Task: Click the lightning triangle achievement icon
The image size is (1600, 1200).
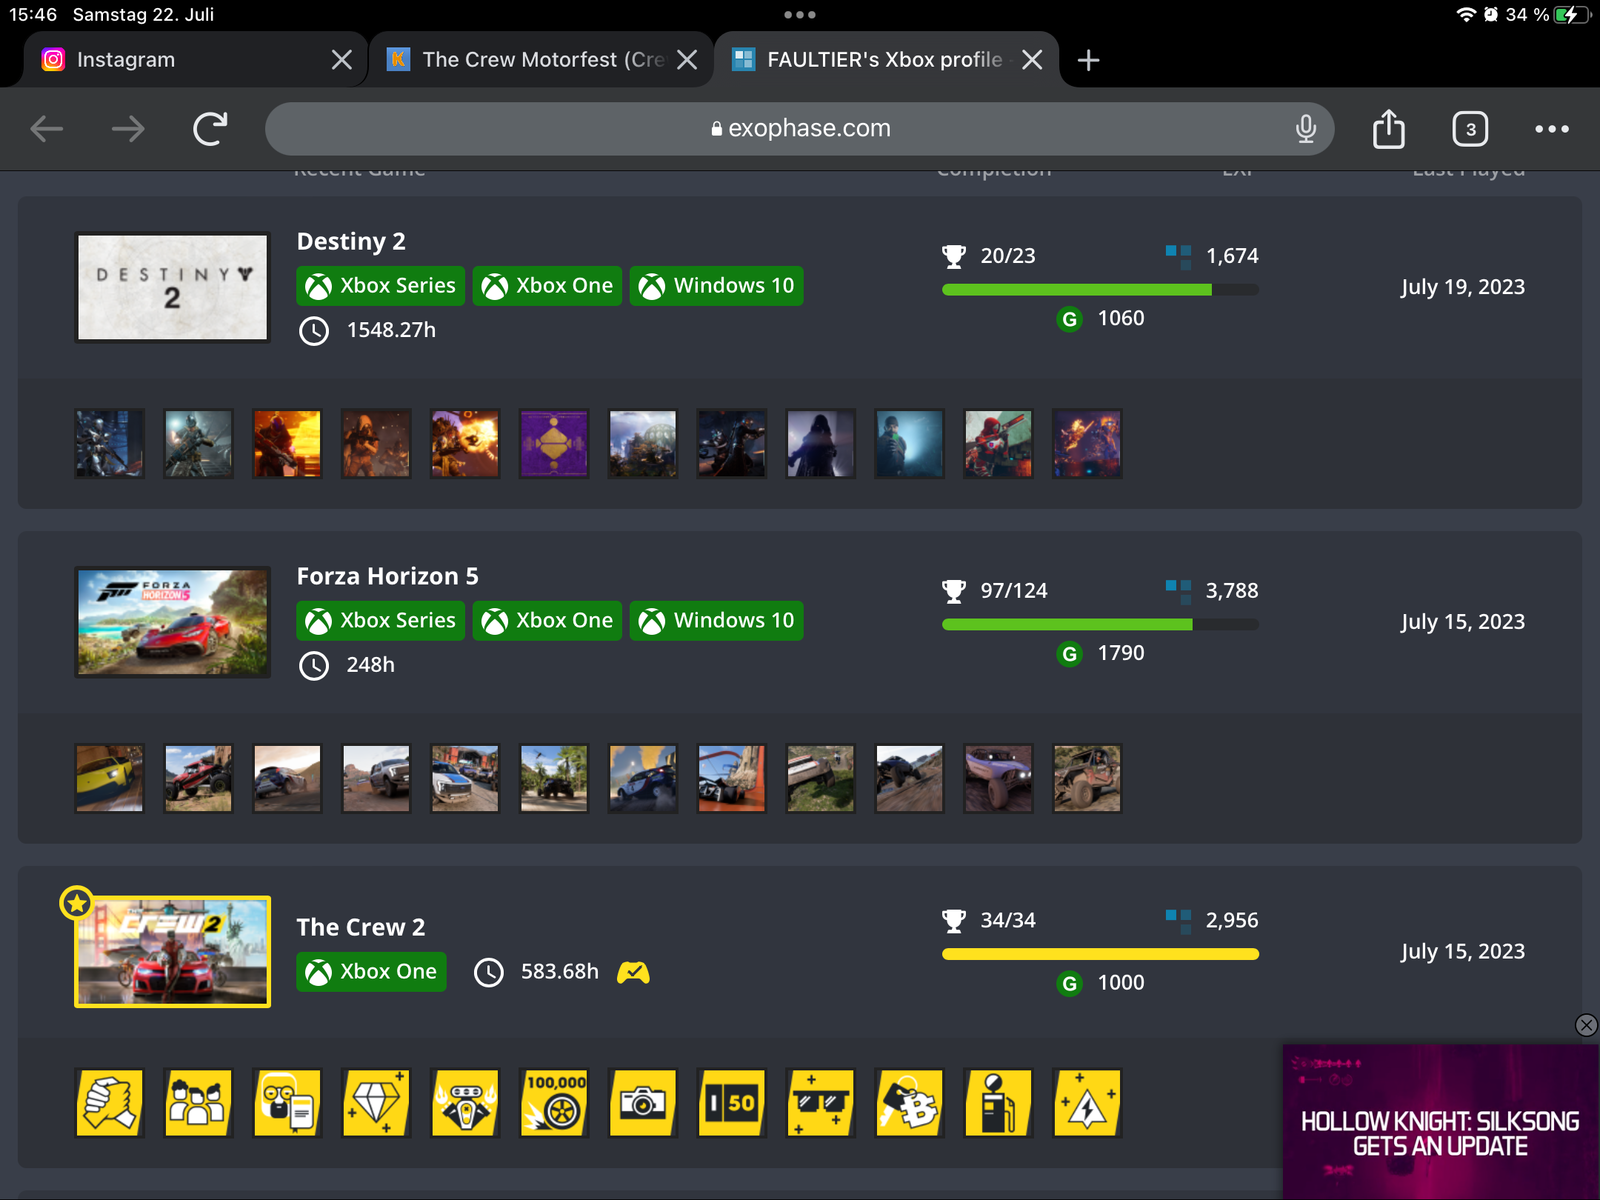Action: pyautogui.click(x=1088, y=1103)
